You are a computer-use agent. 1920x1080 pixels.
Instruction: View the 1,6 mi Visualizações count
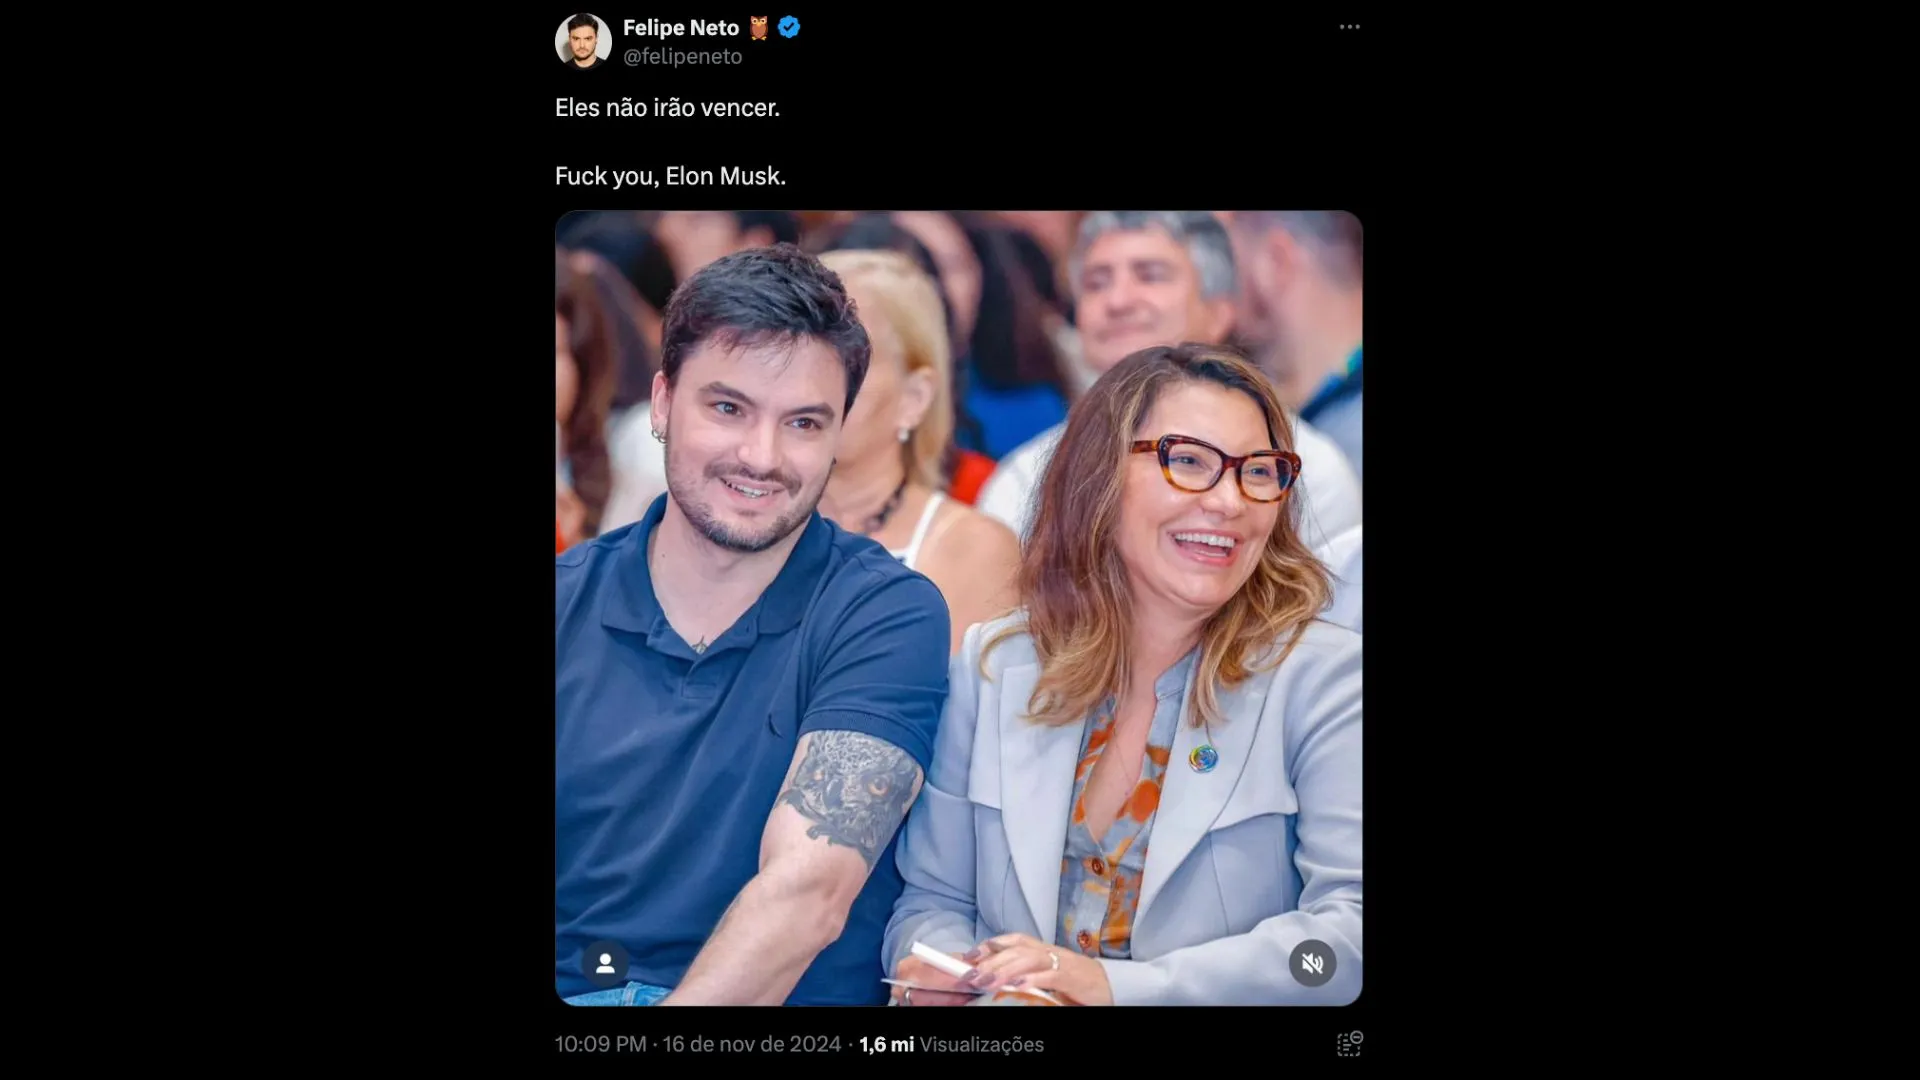(x=951, y=1044)
